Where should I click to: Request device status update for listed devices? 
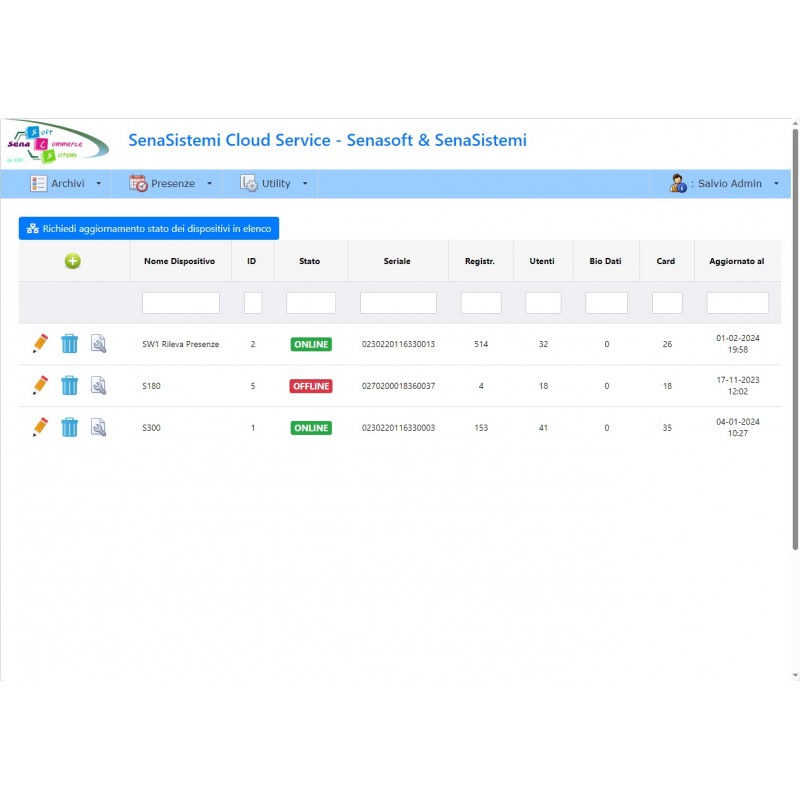[149, 229]
